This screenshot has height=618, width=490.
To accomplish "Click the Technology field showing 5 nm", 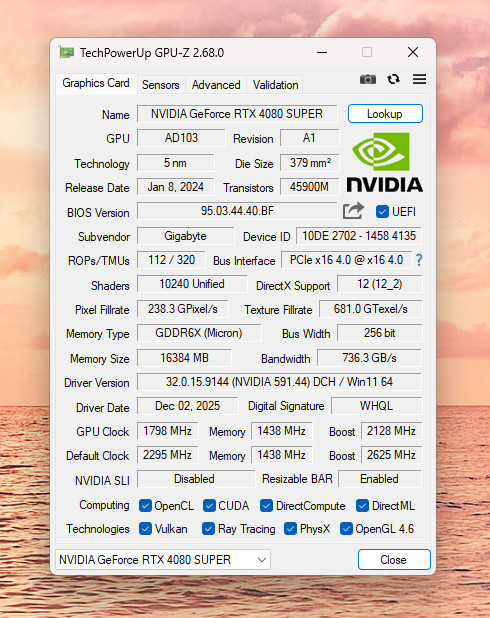I will click(x=175, y=163).
